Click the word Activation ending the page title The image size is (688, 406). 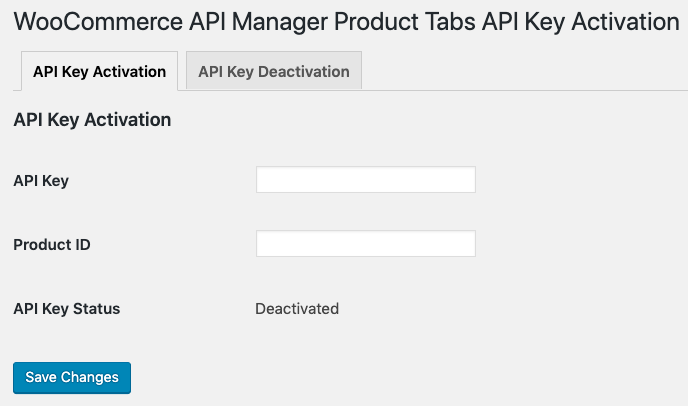tap(625, 22)
